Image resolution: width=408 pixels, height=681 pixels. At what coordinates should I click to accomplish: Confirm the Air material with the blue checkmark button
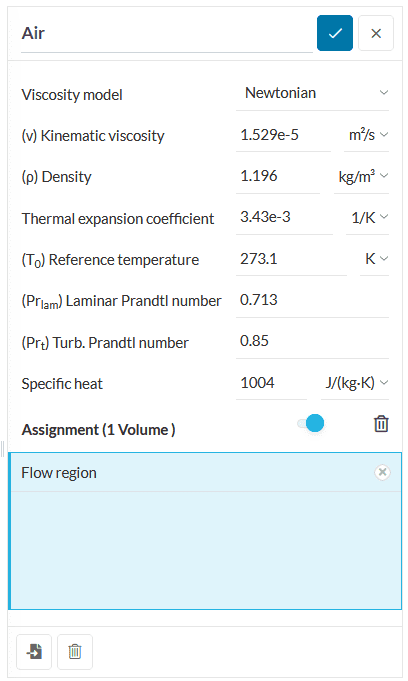coord(335,33)
